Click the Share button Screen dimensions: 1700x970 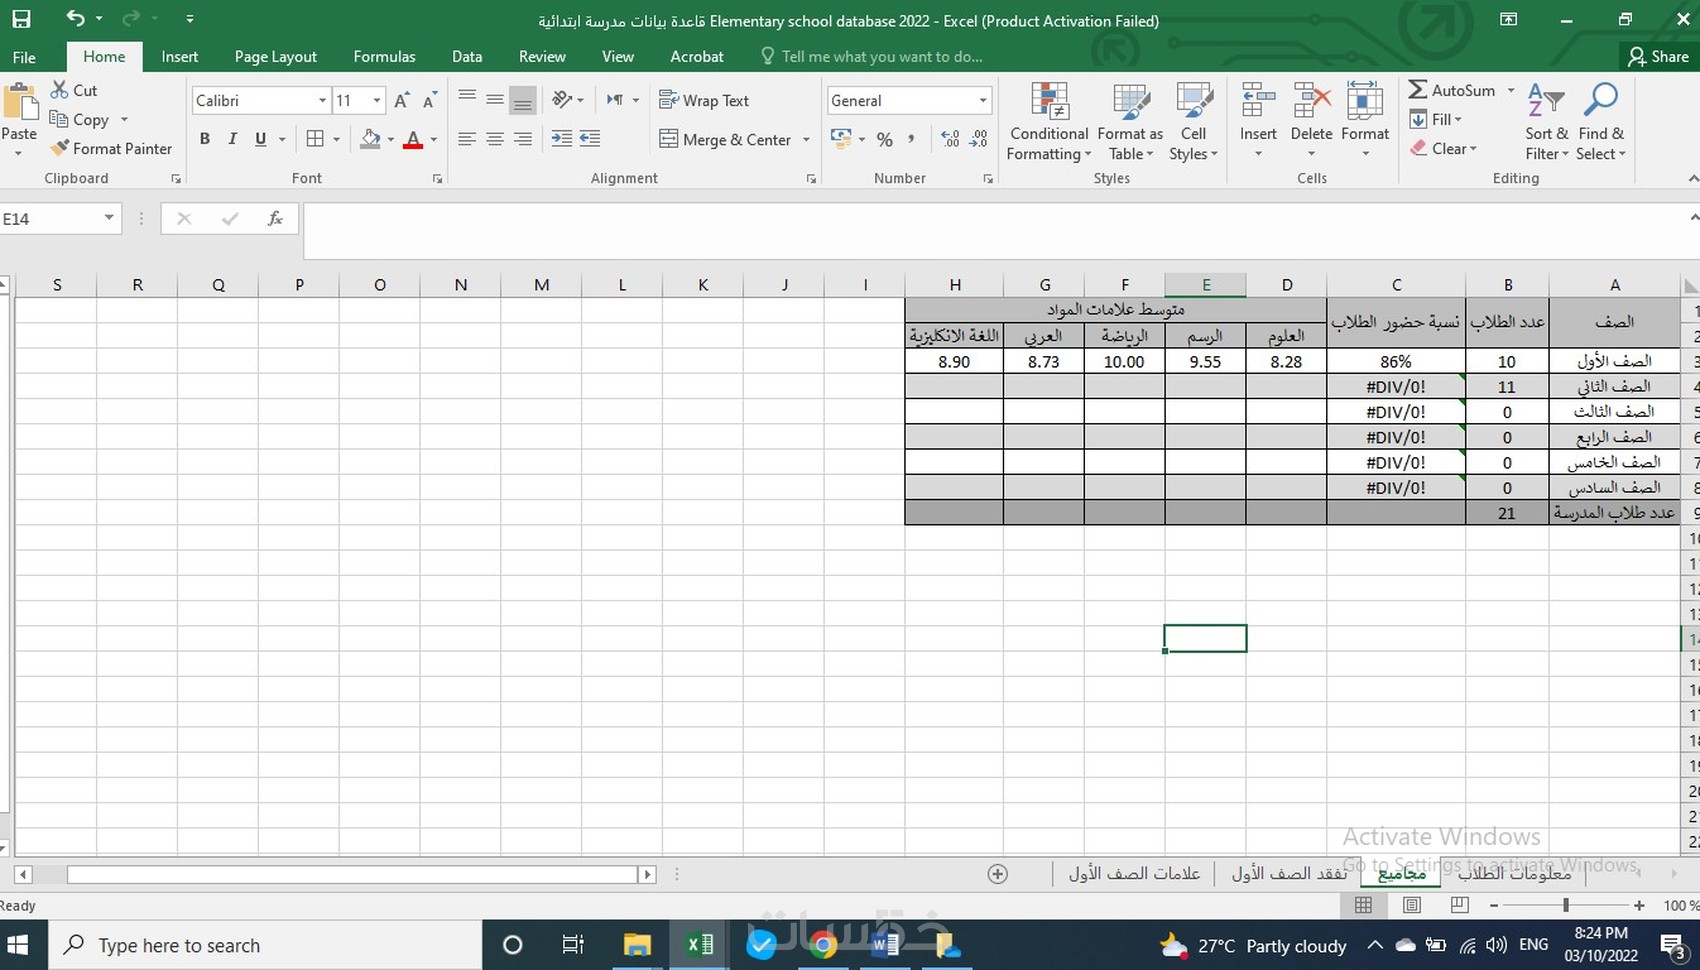point(1659,56)
